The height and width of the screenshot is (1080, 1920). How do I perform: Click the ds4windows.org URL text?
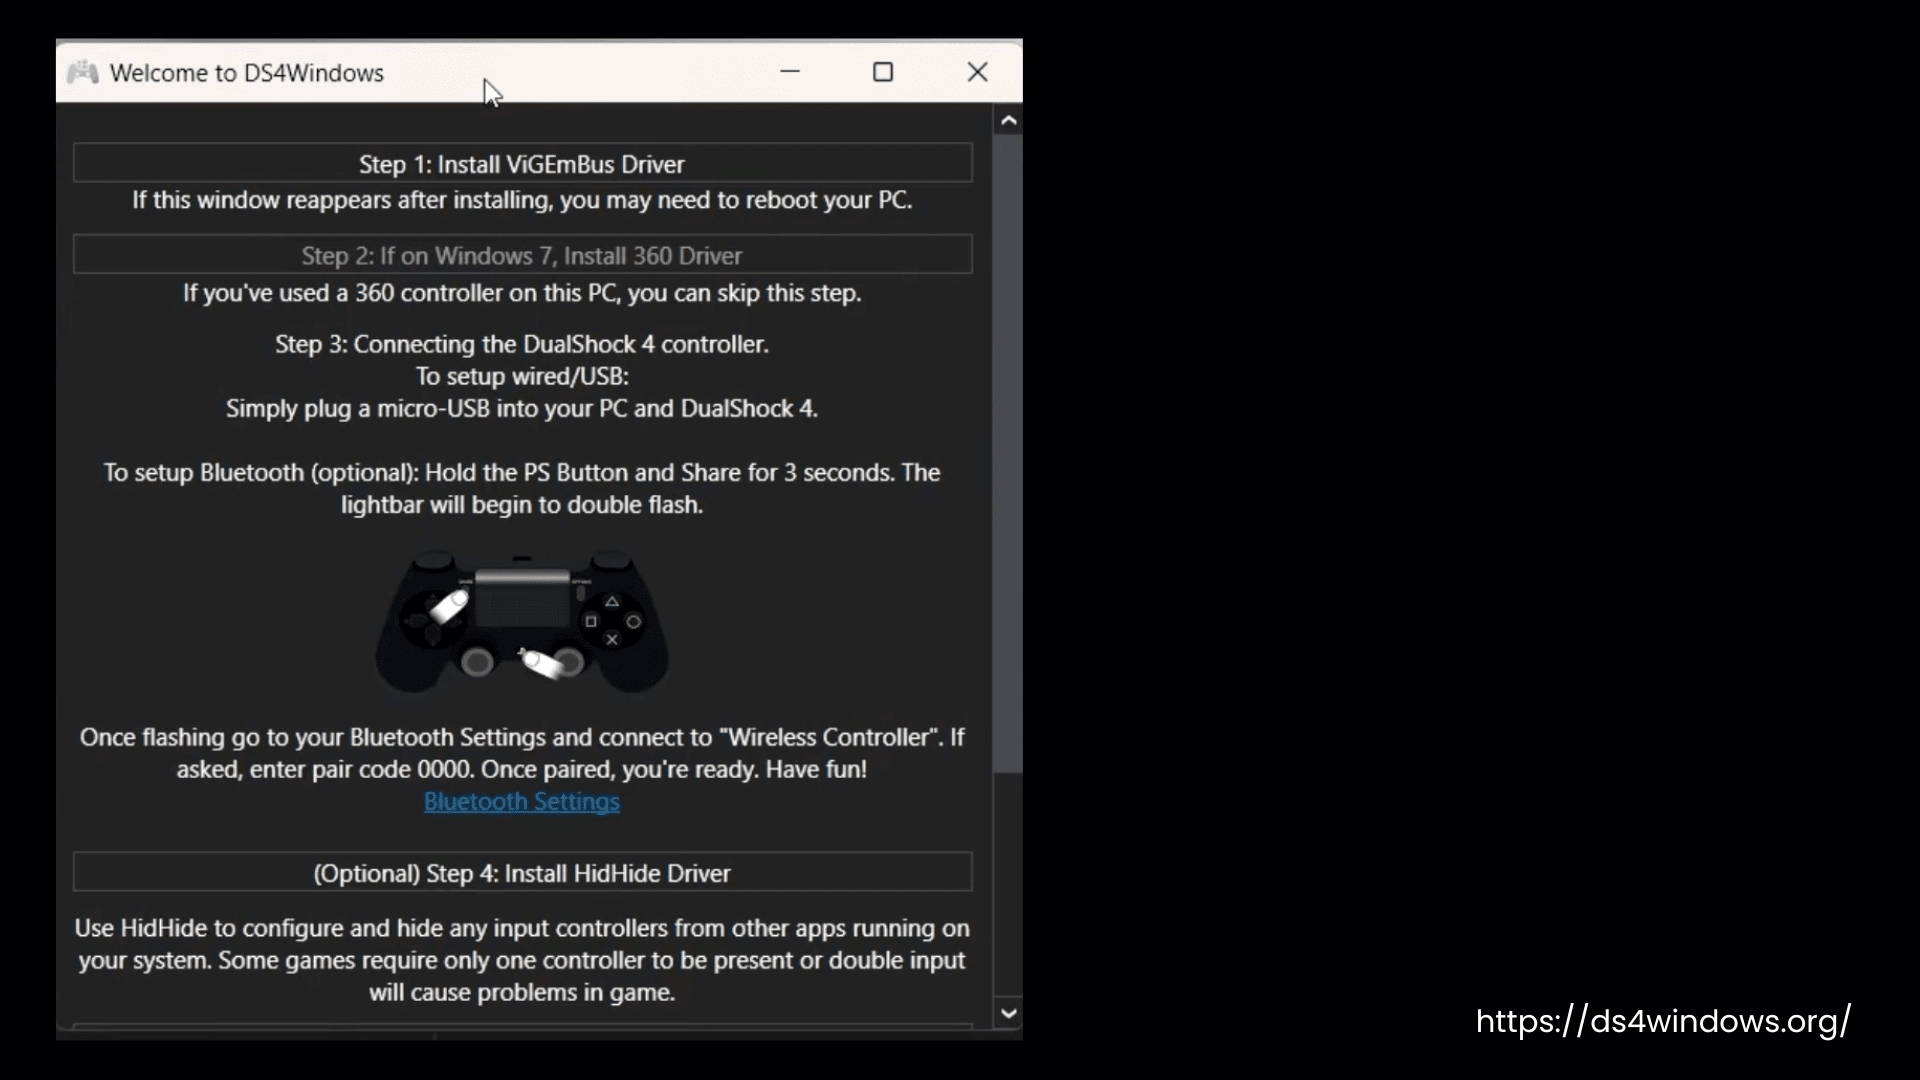(1663, 1021)
